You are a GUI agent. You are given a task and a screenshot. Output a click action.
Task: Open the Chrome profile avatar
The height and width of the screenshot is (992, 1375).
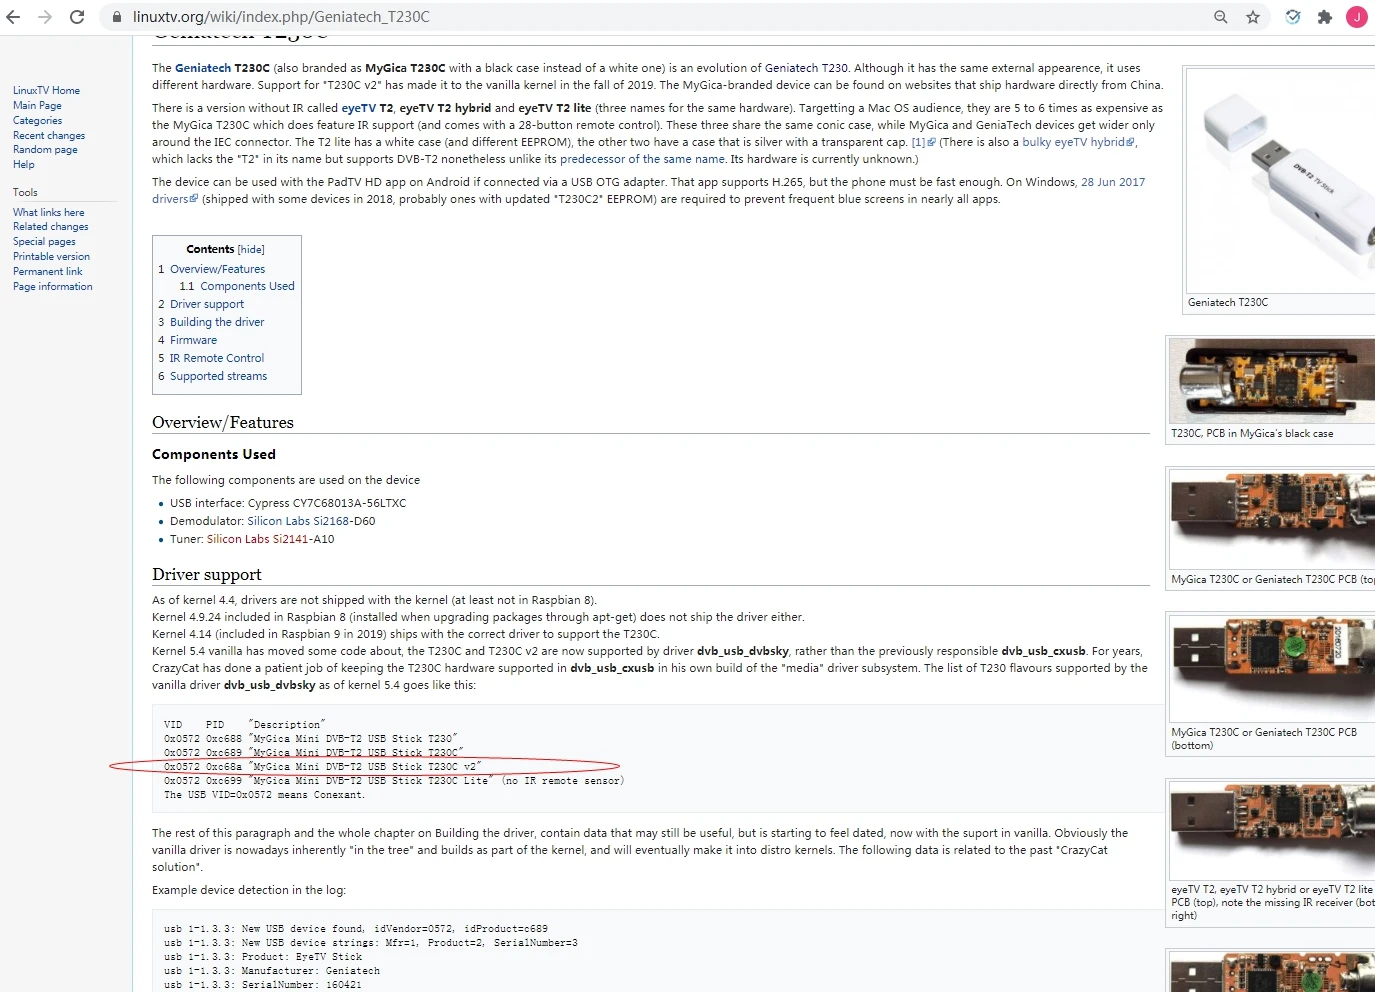(x=1357, y=17)
